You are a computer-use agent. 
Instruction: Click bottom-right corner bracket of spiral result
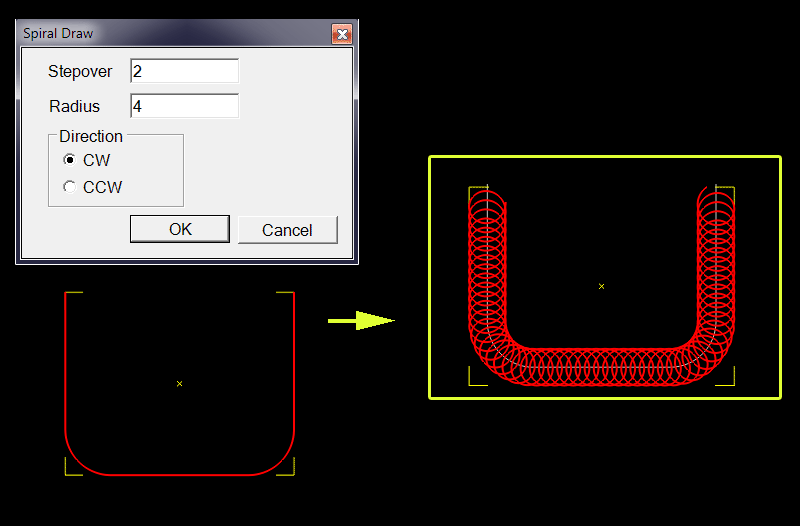[x=730, y=379]
